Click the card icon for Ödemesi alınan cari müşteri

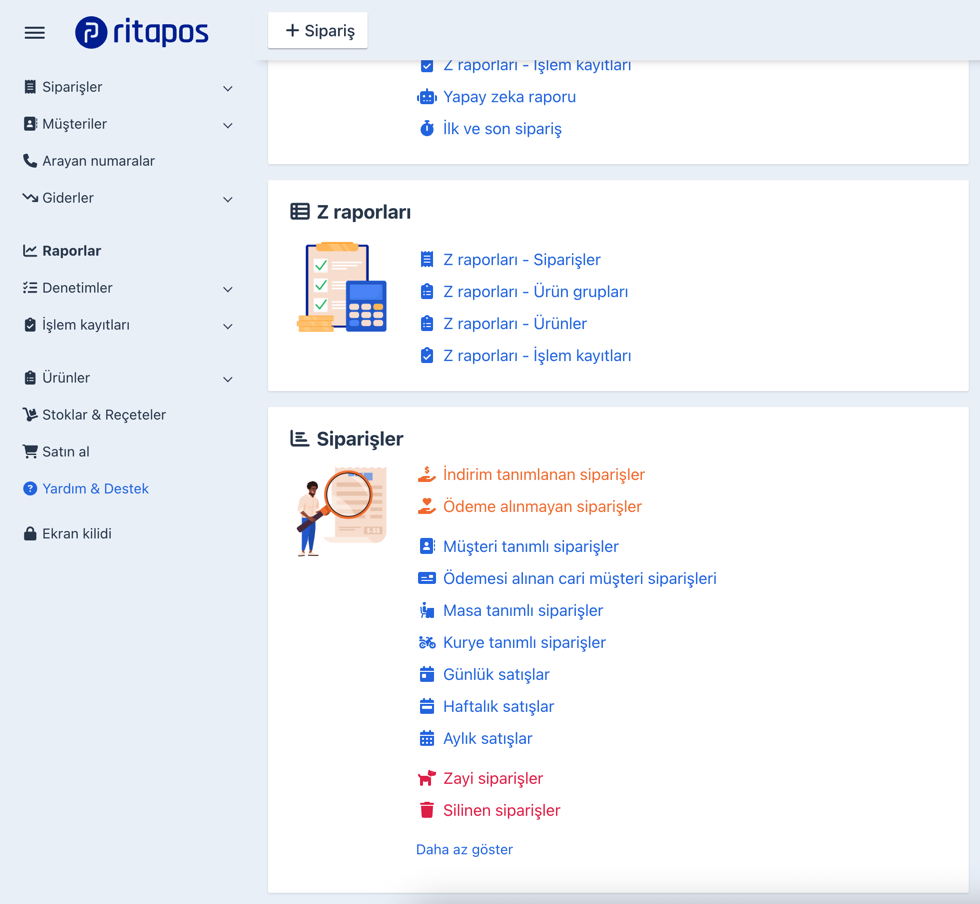(427, 579)
